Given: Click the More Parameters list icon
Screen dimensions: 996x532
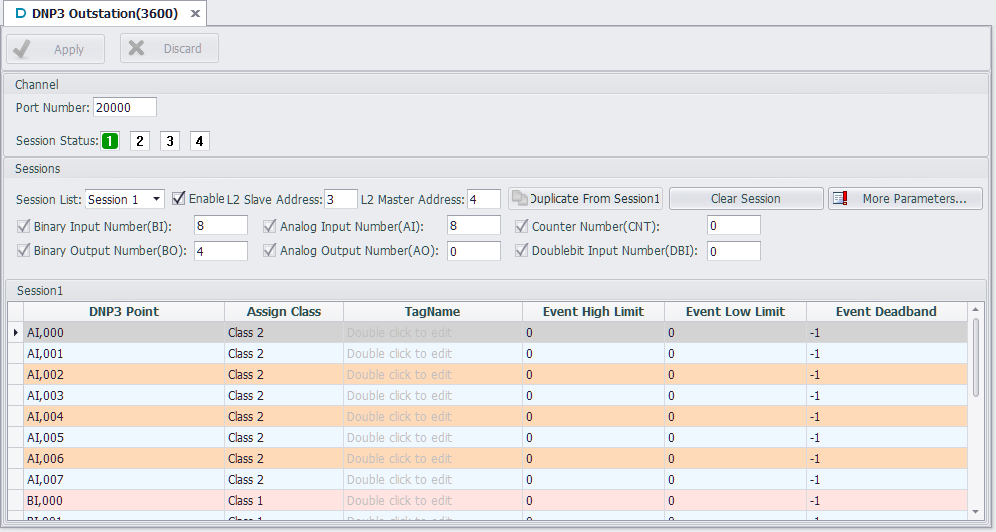Looking at the screenshot, I should tap(840, 199).
